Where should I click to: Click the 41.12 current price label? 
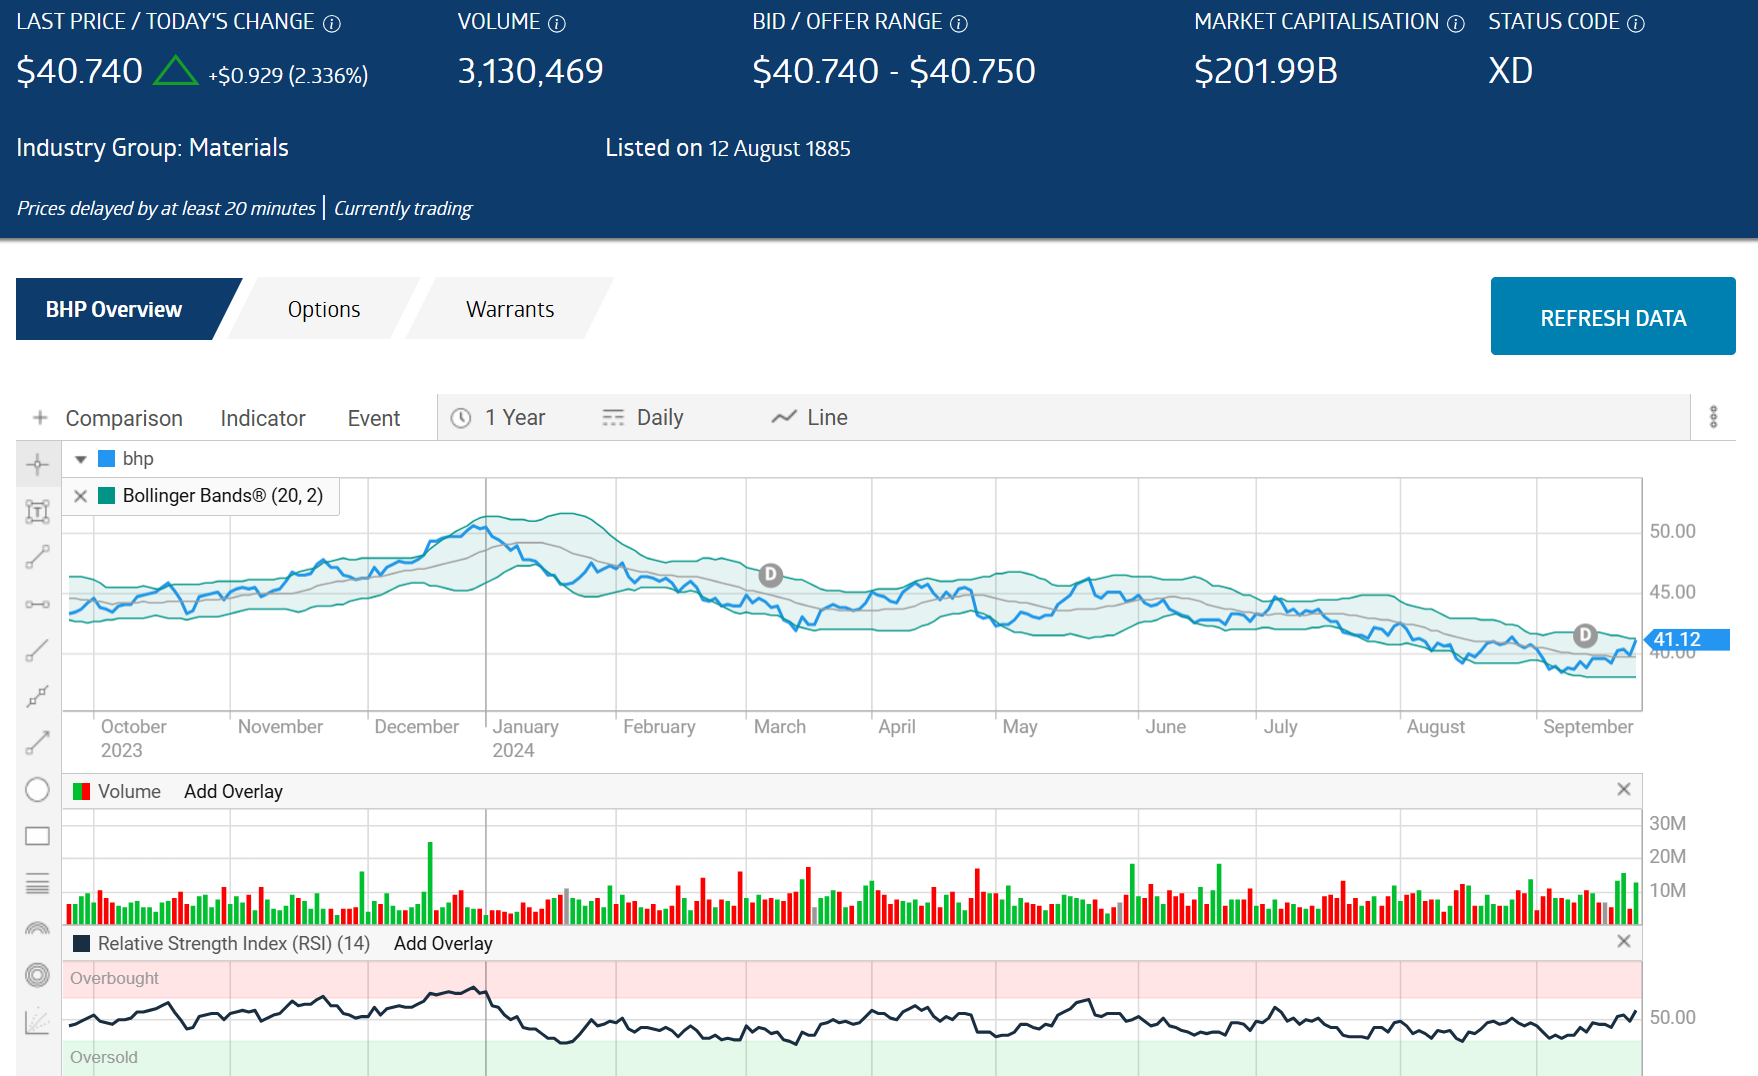click(x=1688, y=639)
